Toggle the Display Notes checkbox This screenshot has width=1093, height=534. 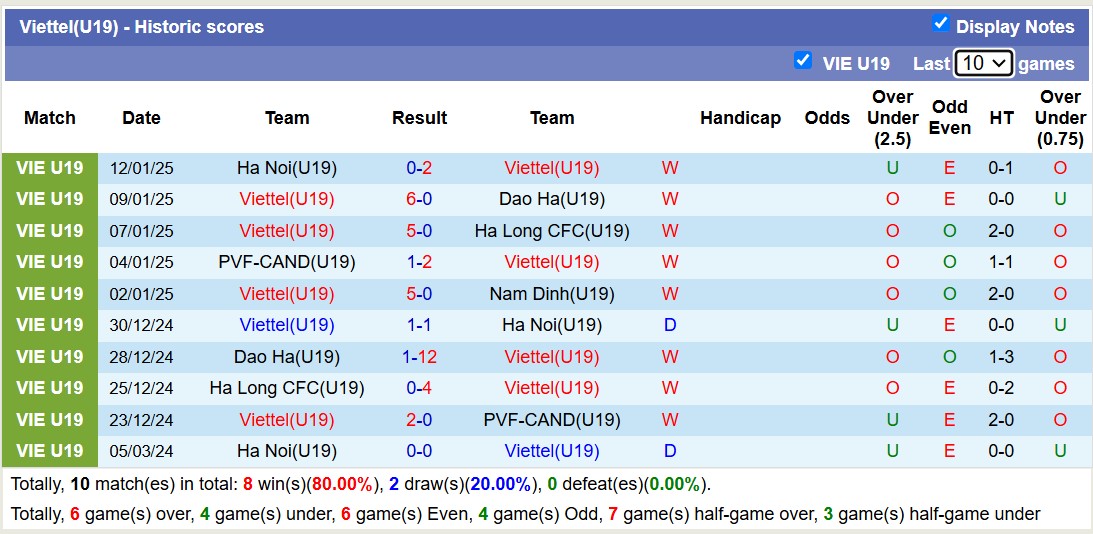click(x=940, y=24)
